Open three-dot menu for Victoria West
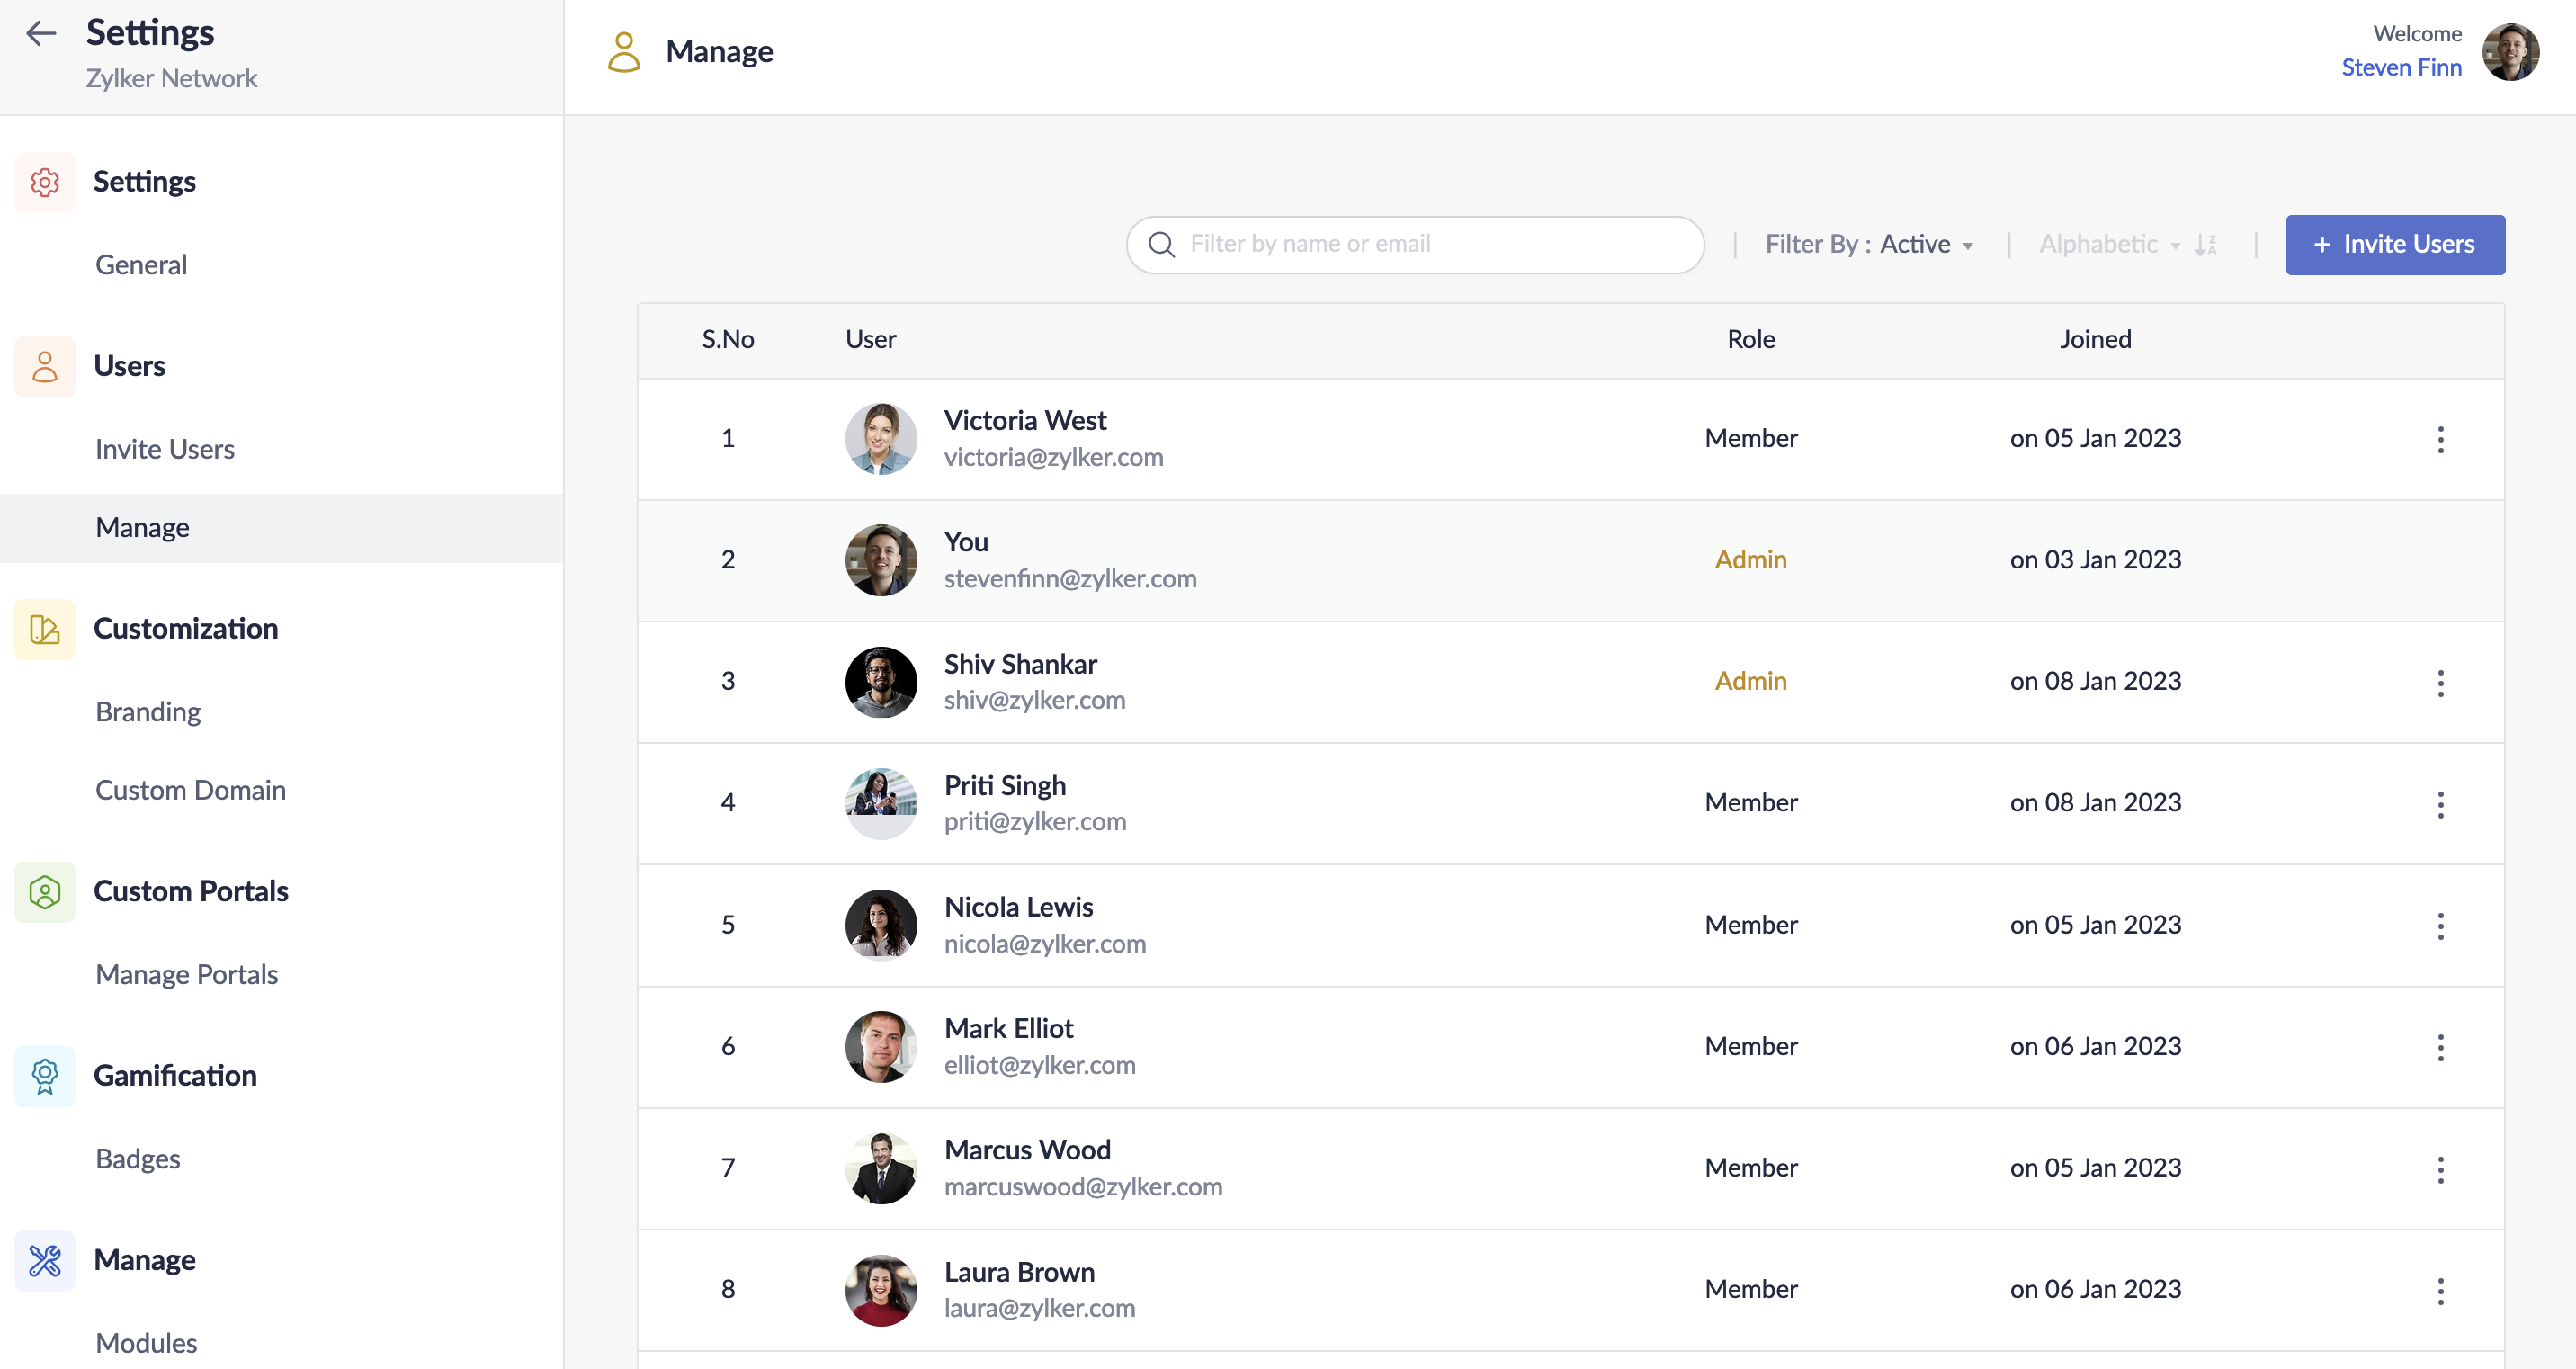Viewport: 2576px width, 1369px height. 2440,439
